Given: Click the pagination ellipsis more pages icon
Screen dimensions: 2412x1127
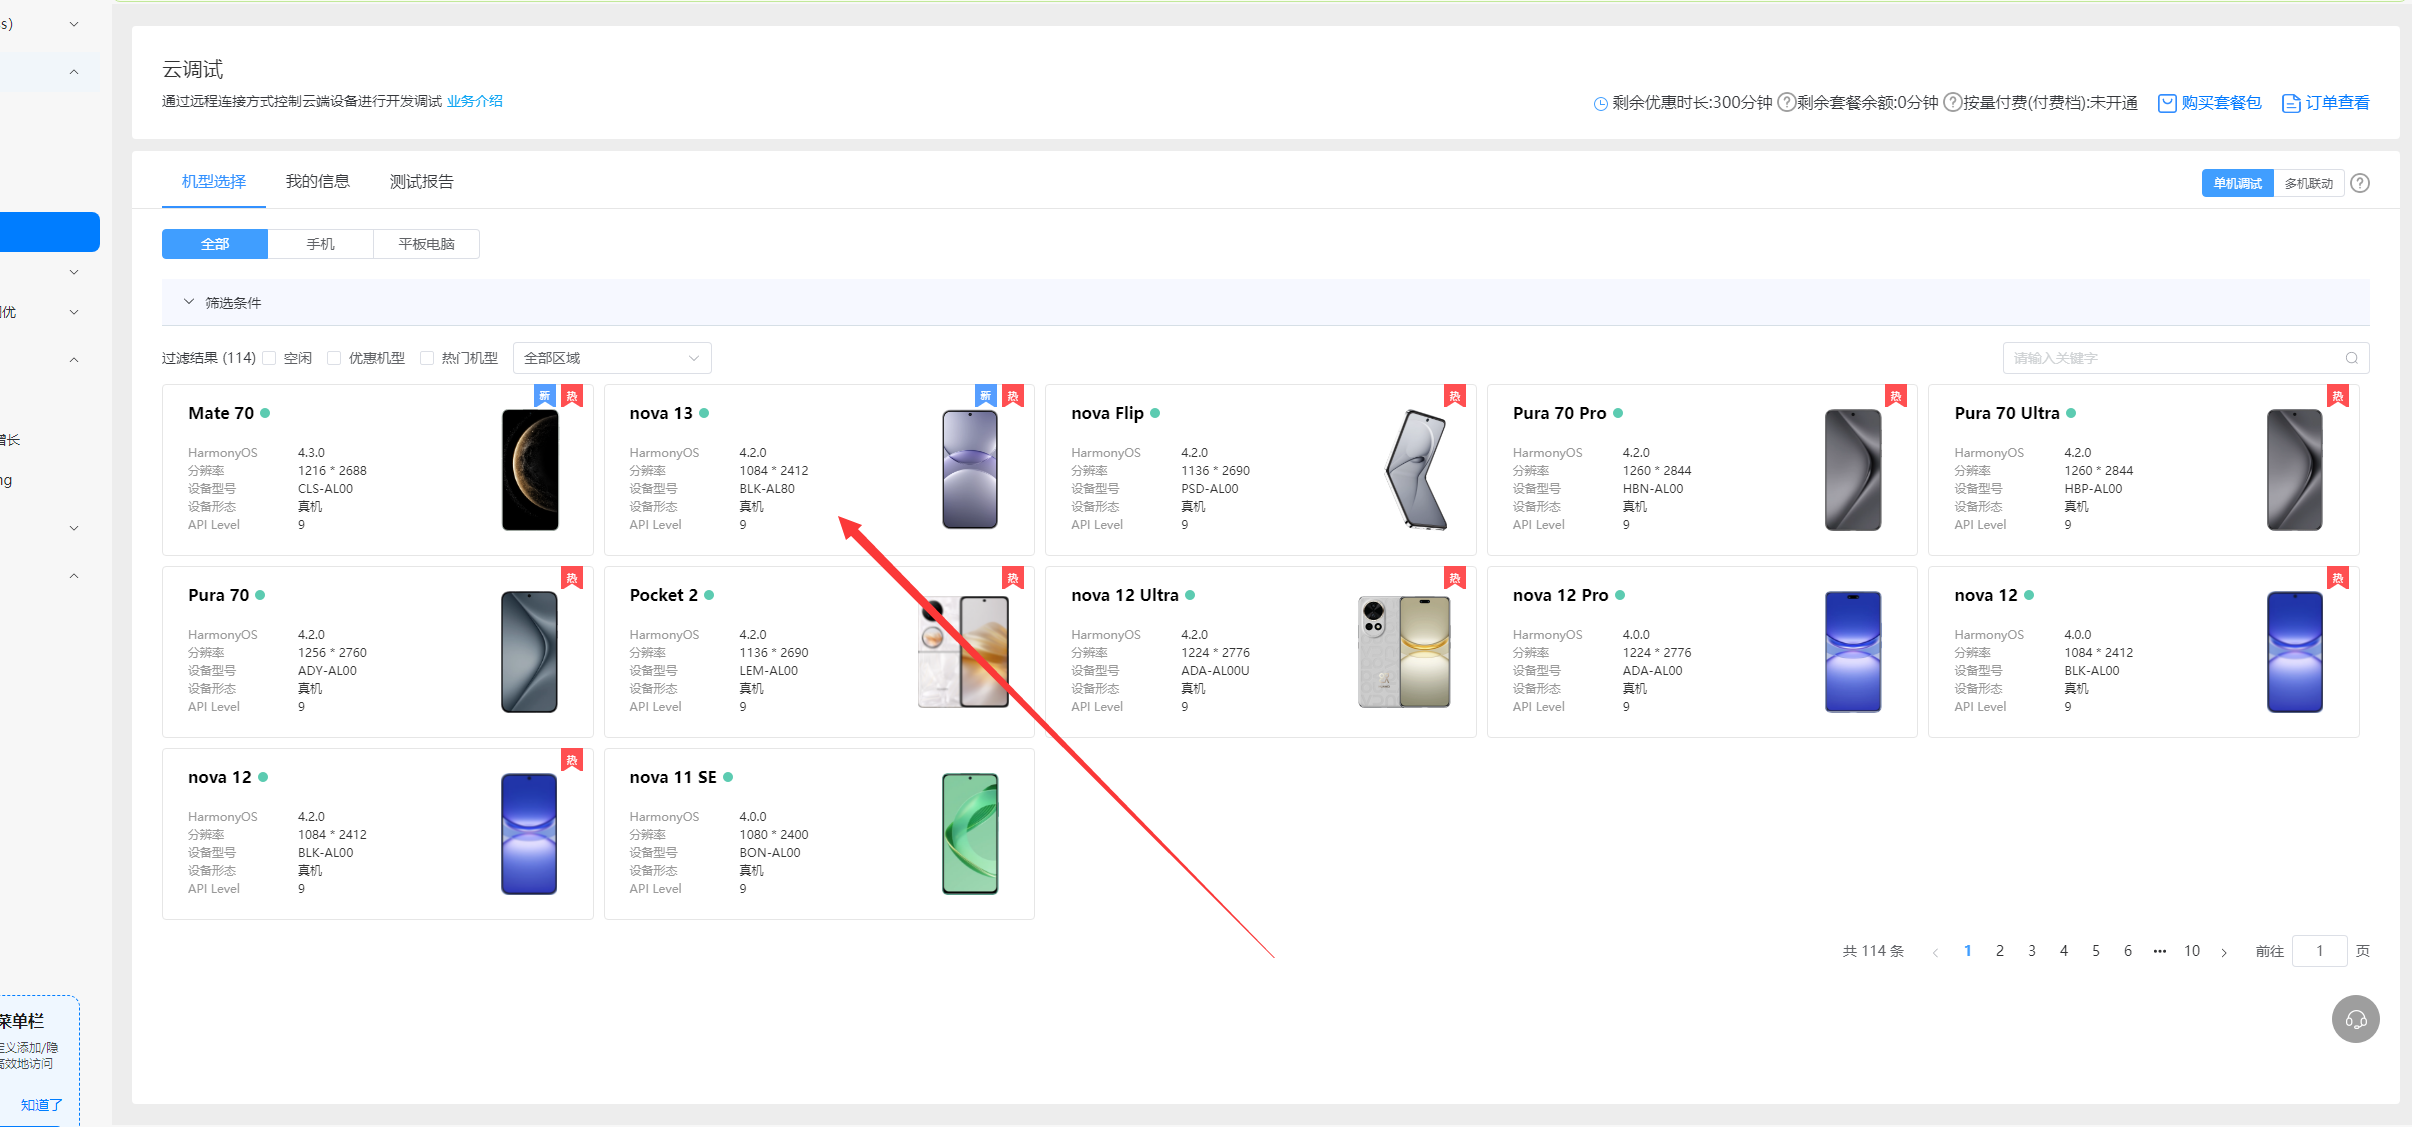Looking at the screenshot, I should [2160, 951].
